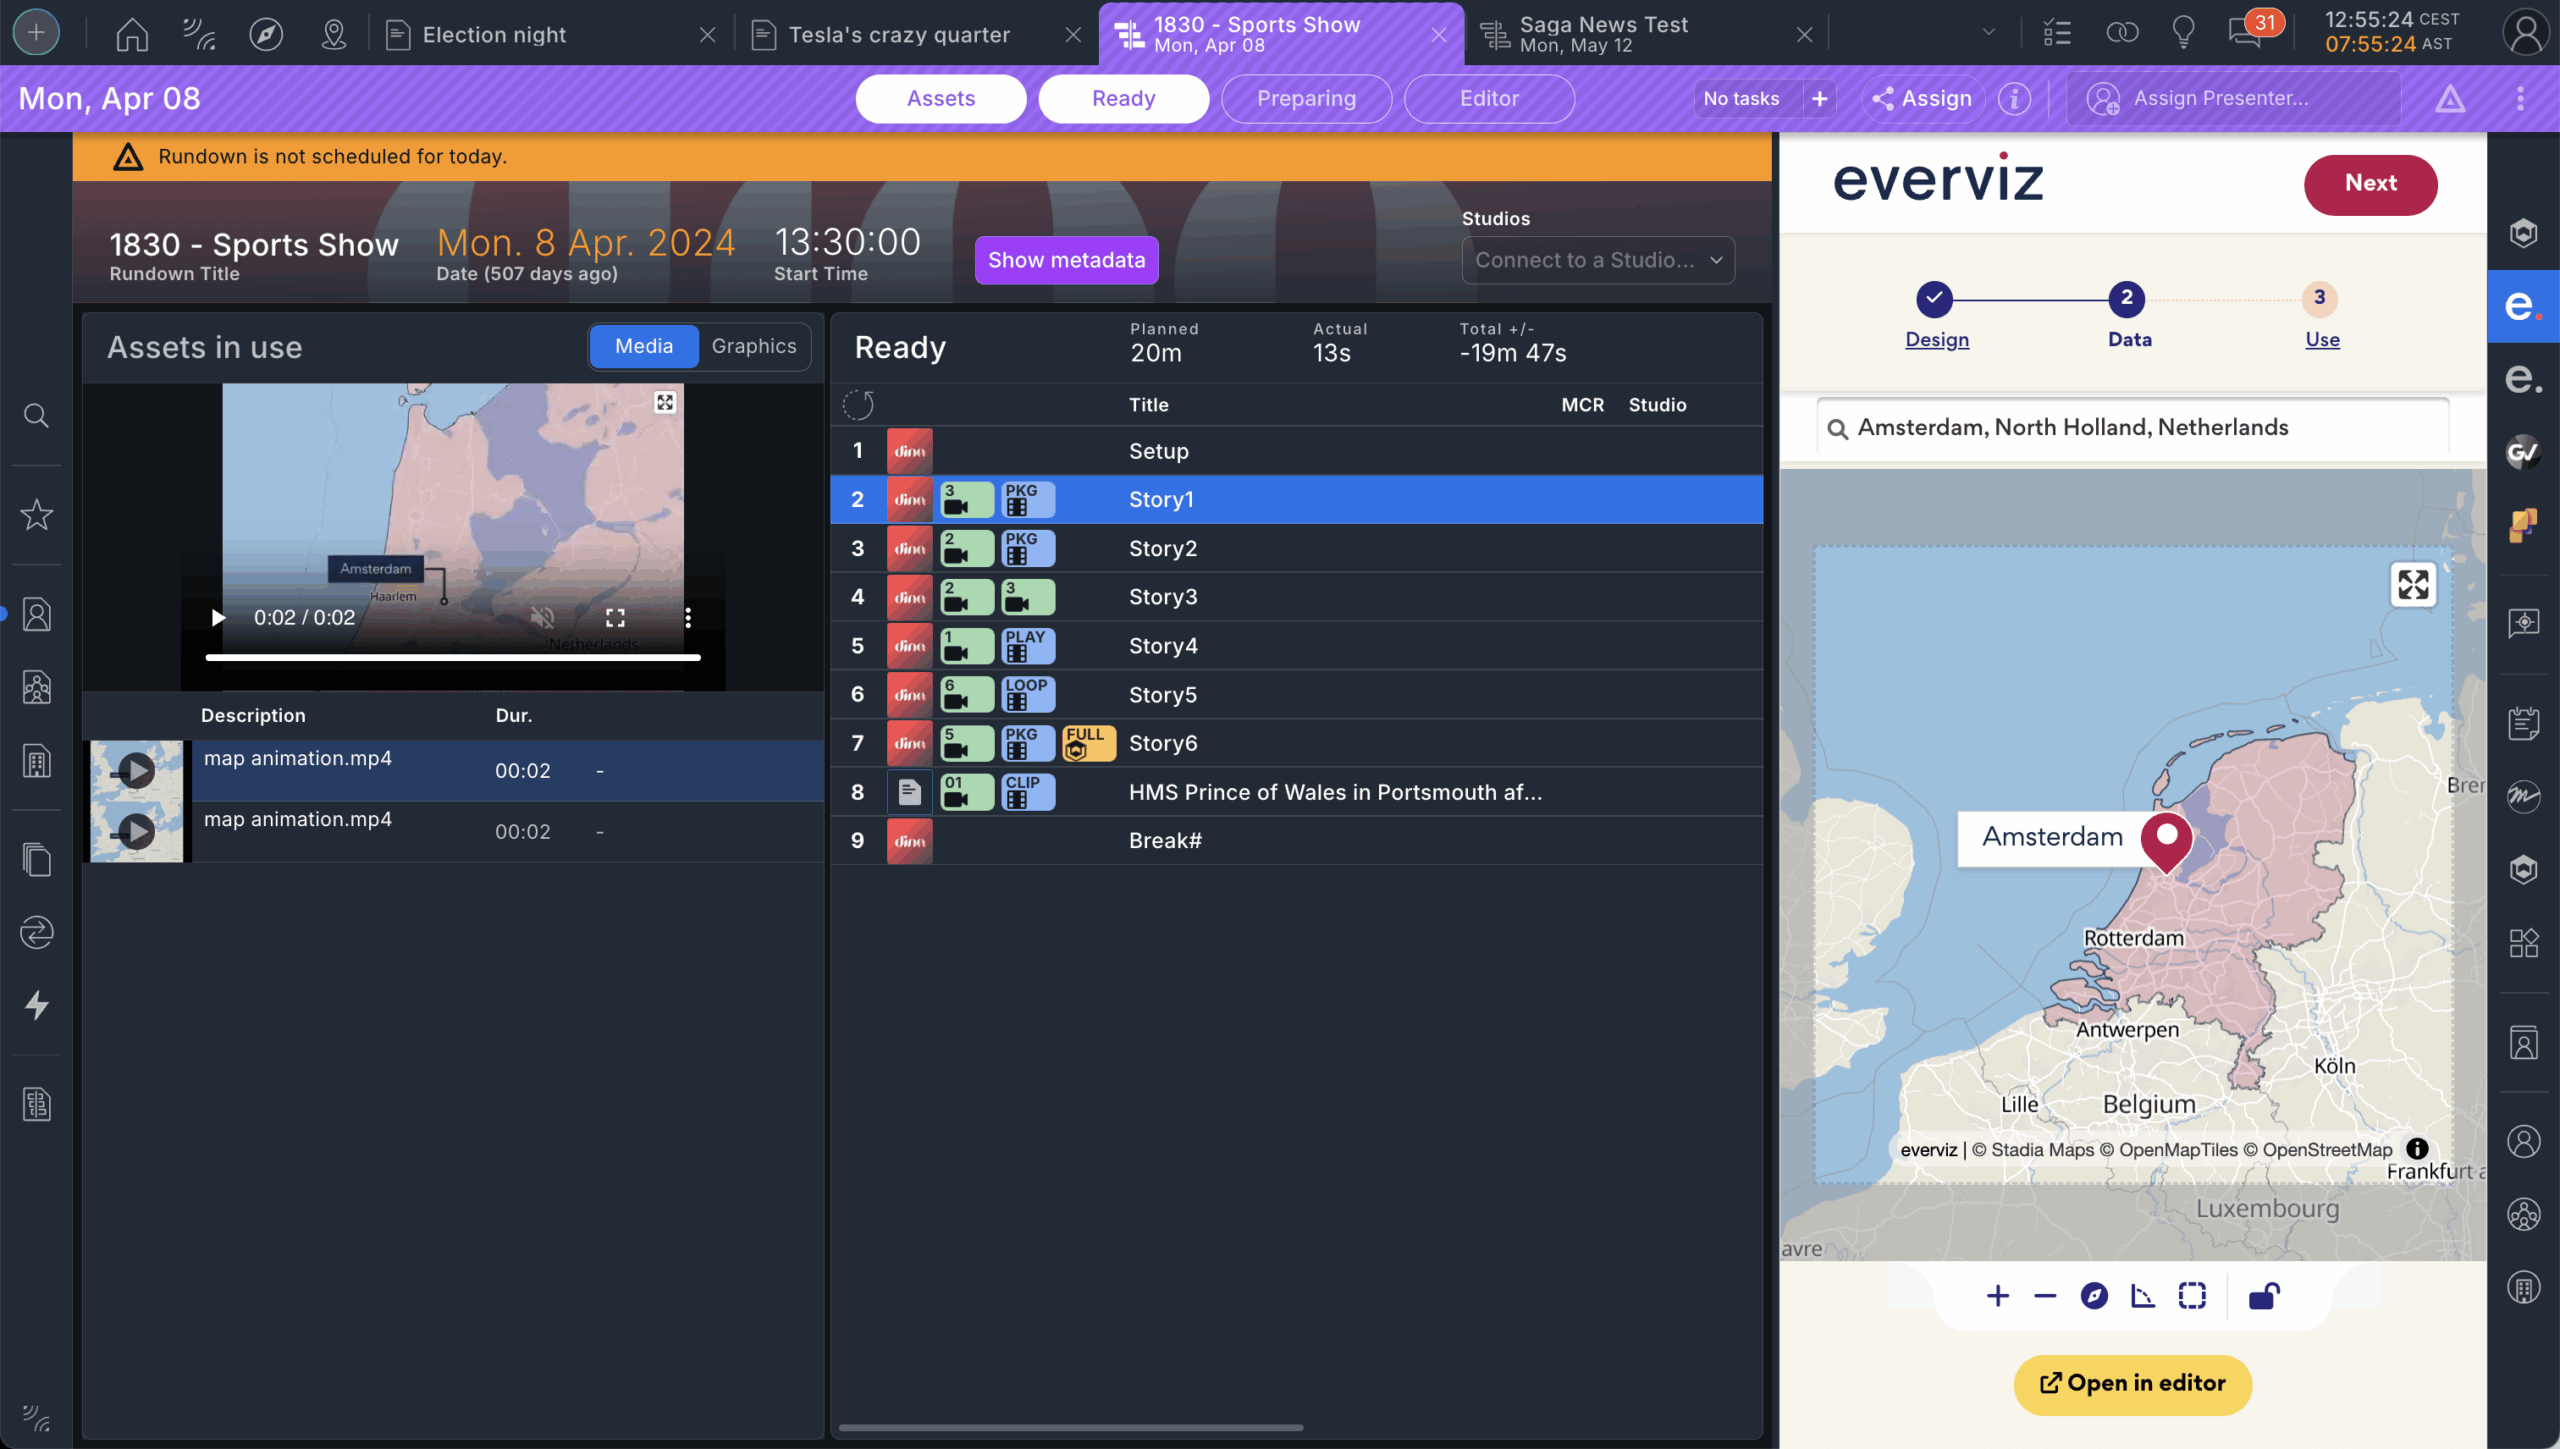2560x1449 pixels.
Task: Open the Connect to a Studio dropdown
Action: click(x=1597, y=260)
